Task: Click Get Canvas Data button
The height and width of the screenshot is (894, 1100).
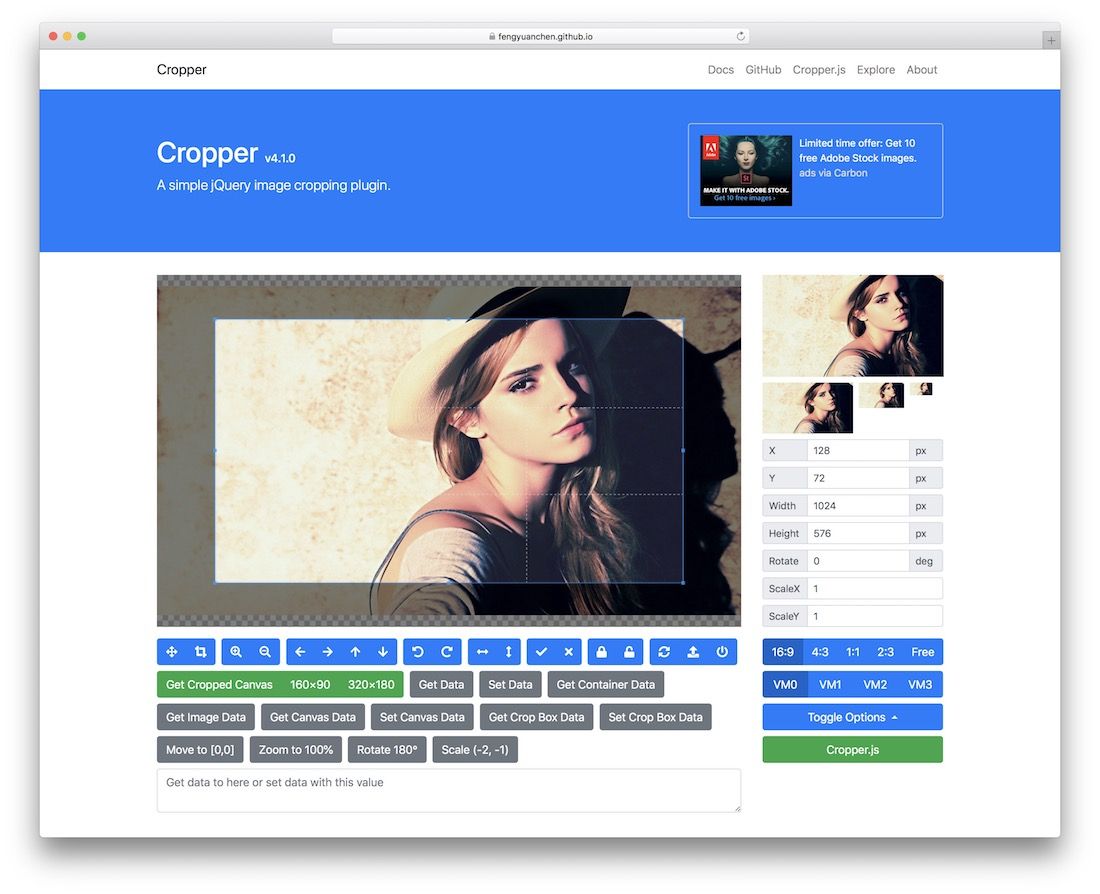Action: coord(313,717)
